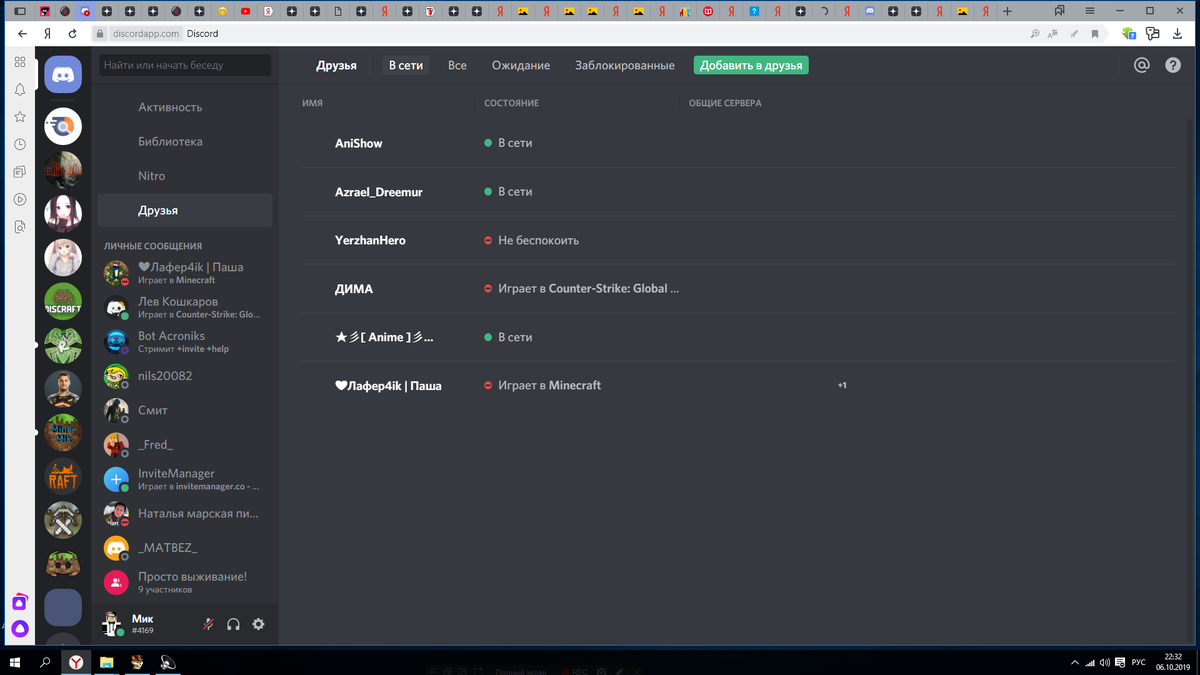
Task: Open DM with InviteManager
Action: 185,479
